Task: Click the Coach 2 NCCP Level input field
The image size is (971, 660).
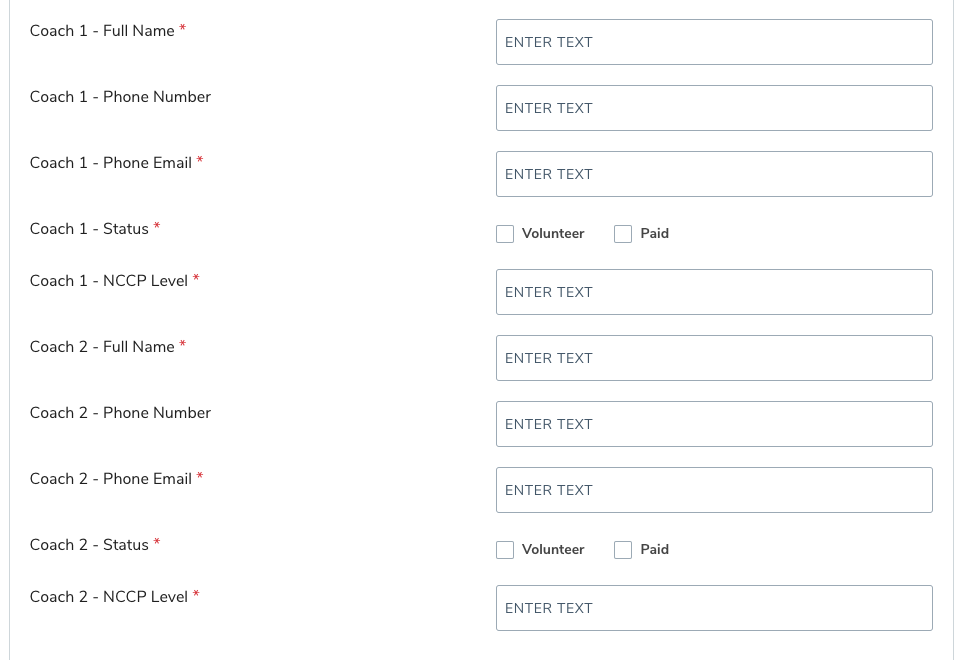Action: pos(714,608)
